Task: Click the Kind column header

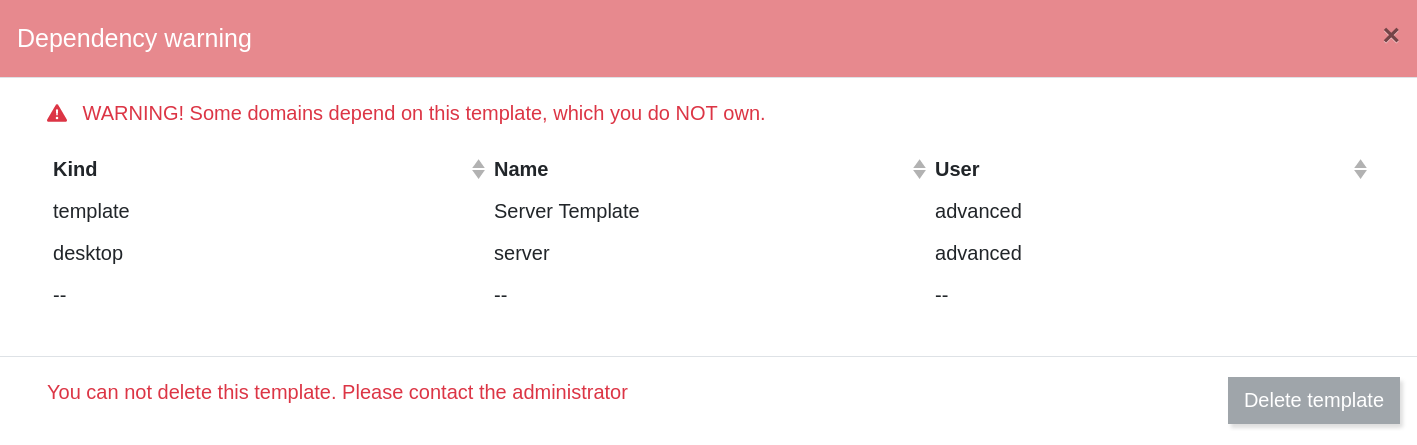Action: 75,169
